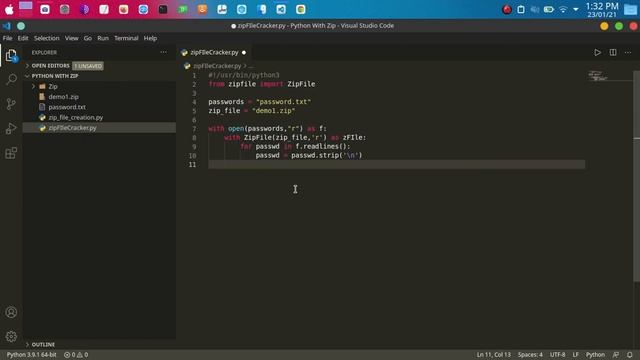Image resolution: width=640 pixels, height=360 pixels.
Task: Click the VS Code logo in title bar
Action: pos(7,26)
